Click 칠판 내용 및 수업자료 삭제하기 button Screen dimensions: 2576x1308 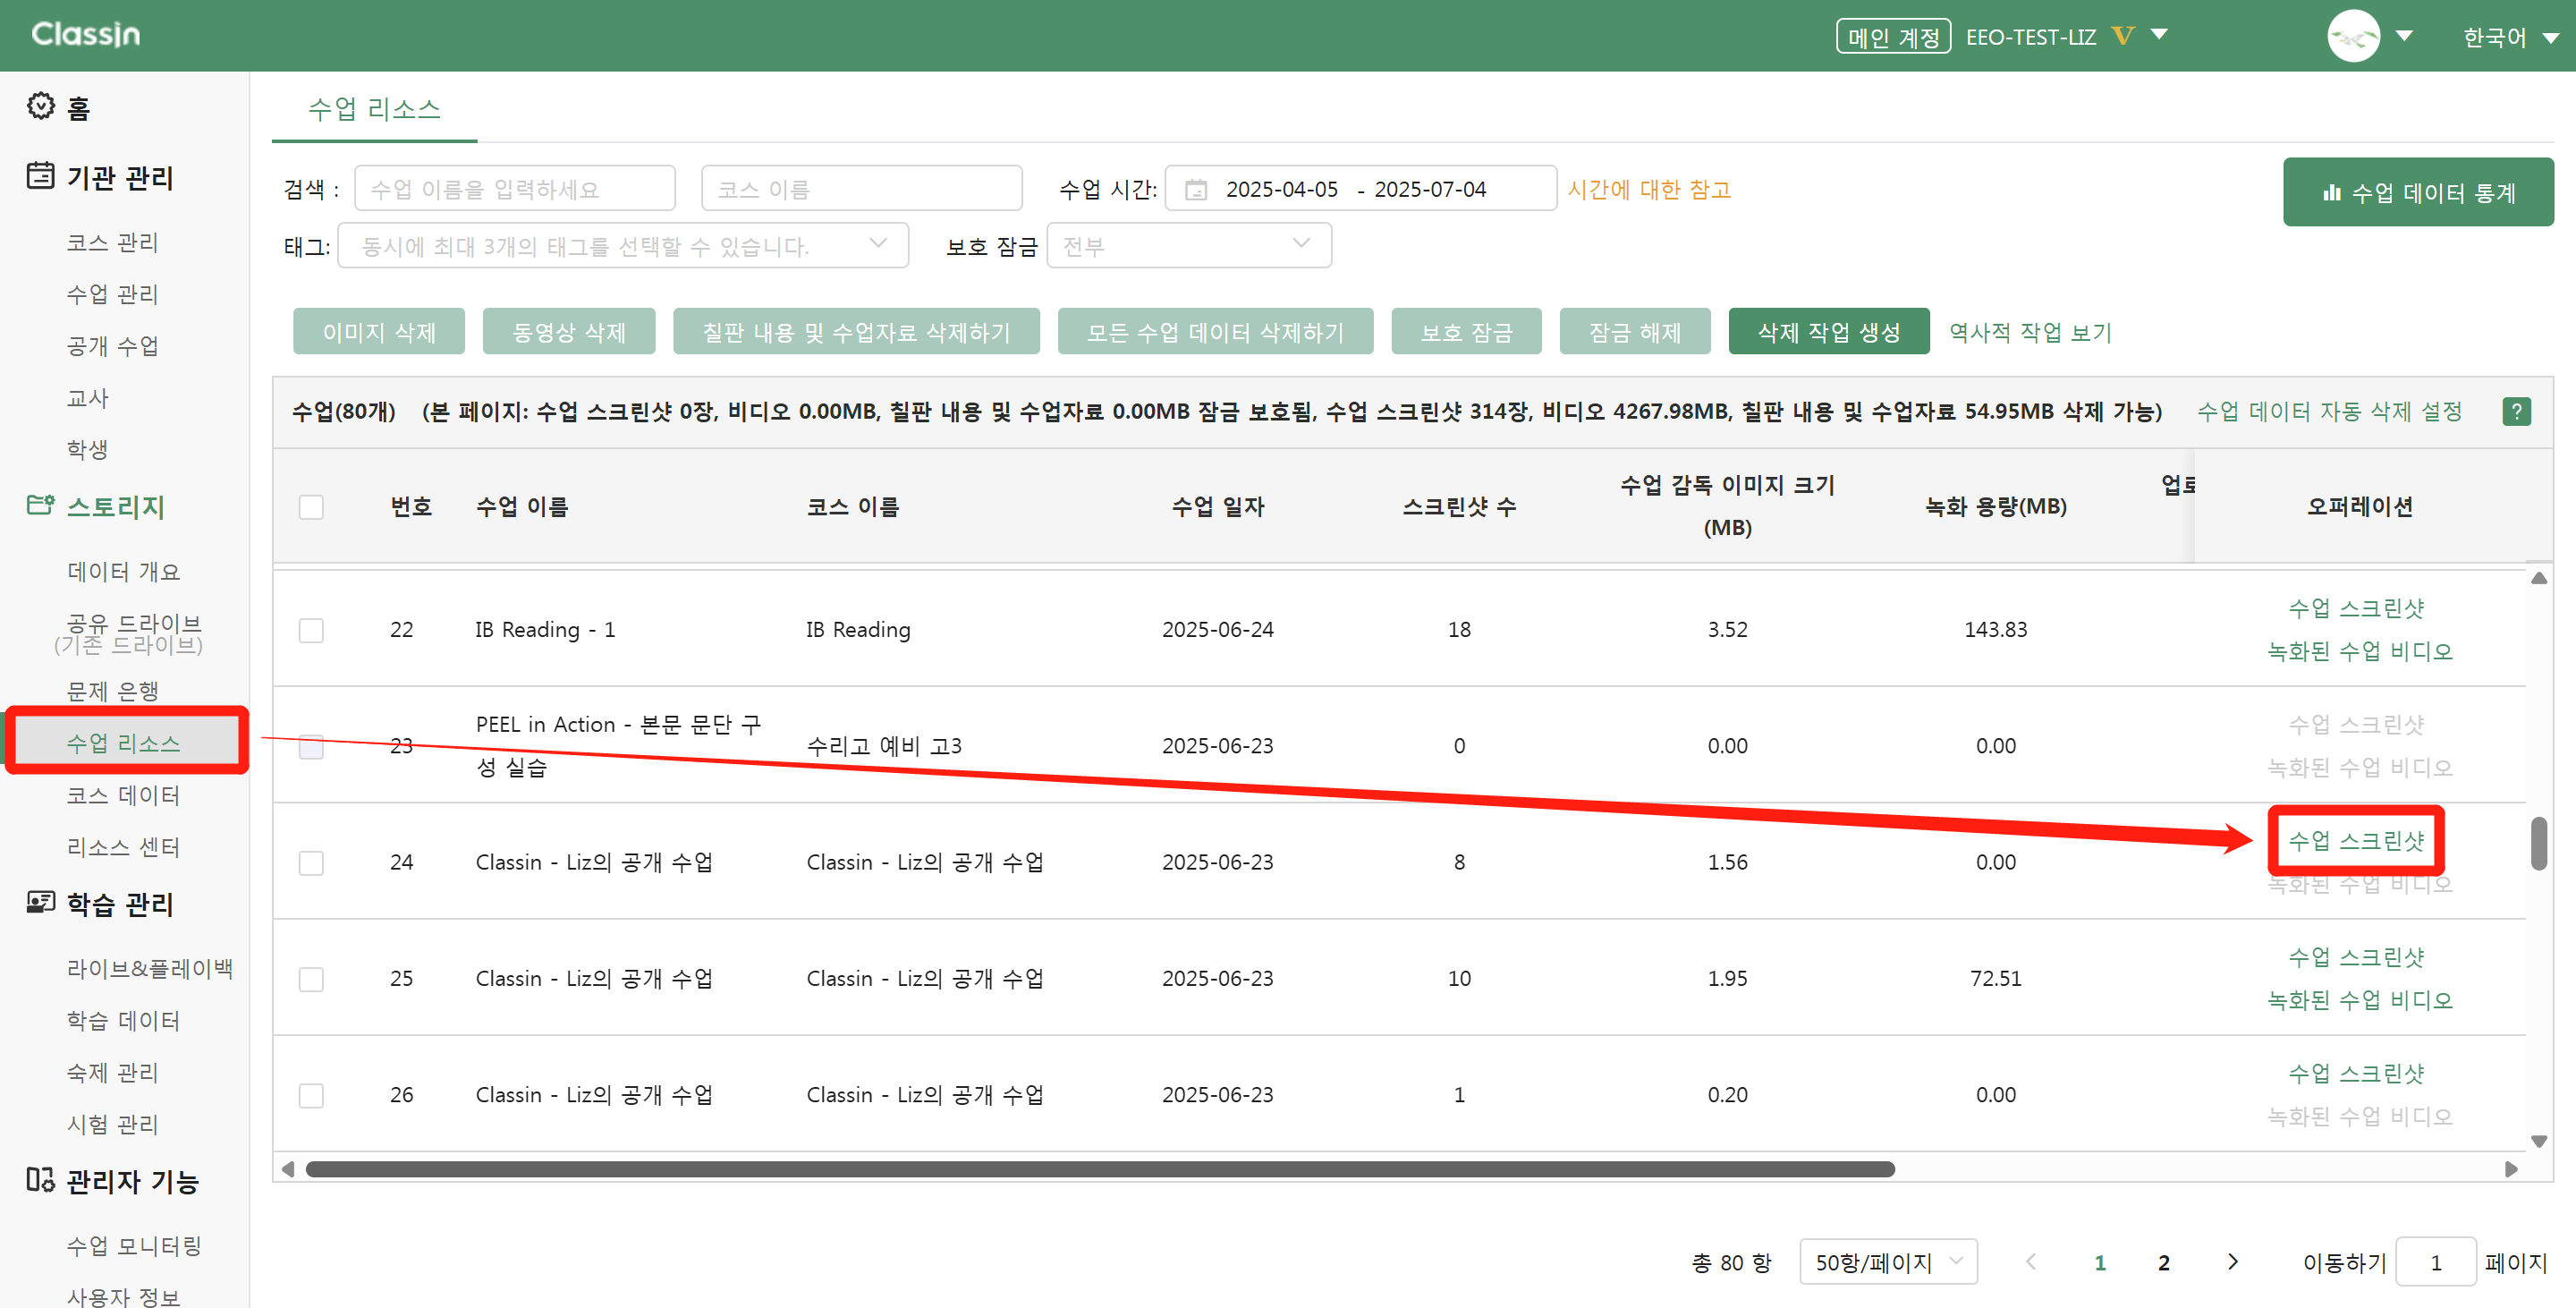tap(856, 331)
